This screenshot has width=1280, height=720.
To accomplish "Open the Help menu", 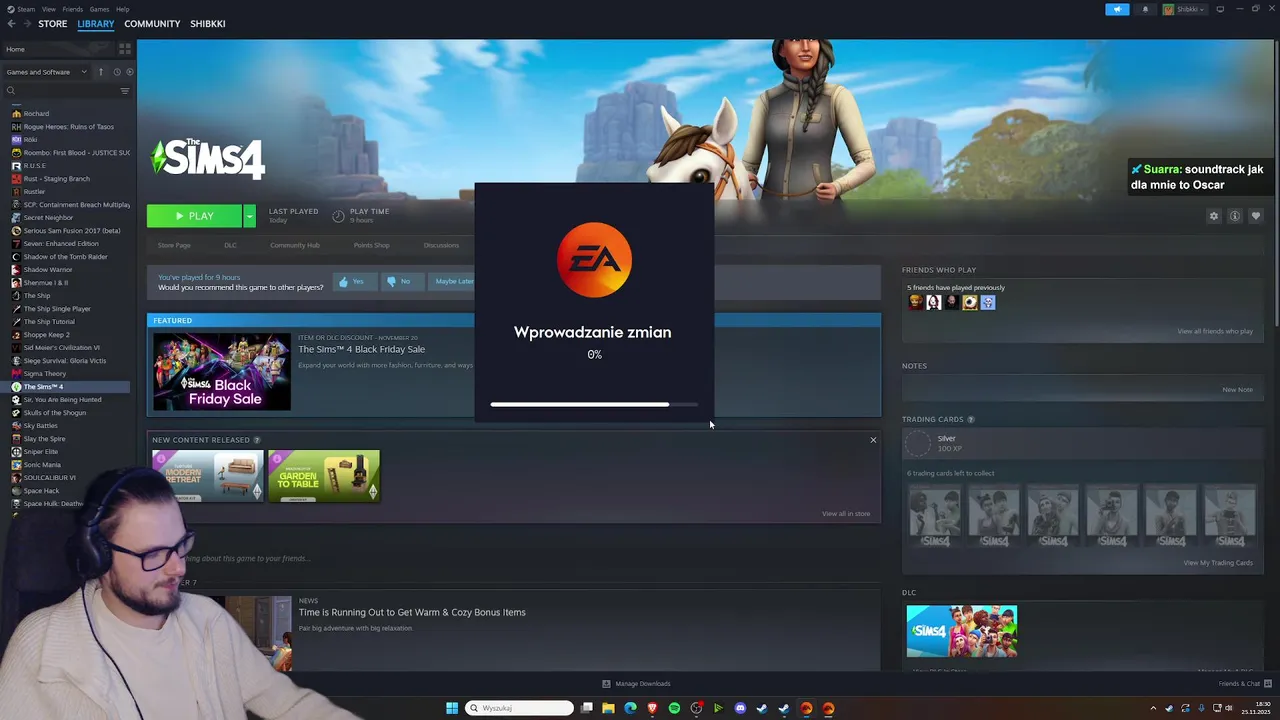I will pyautogui.click(x=122, y=9).
